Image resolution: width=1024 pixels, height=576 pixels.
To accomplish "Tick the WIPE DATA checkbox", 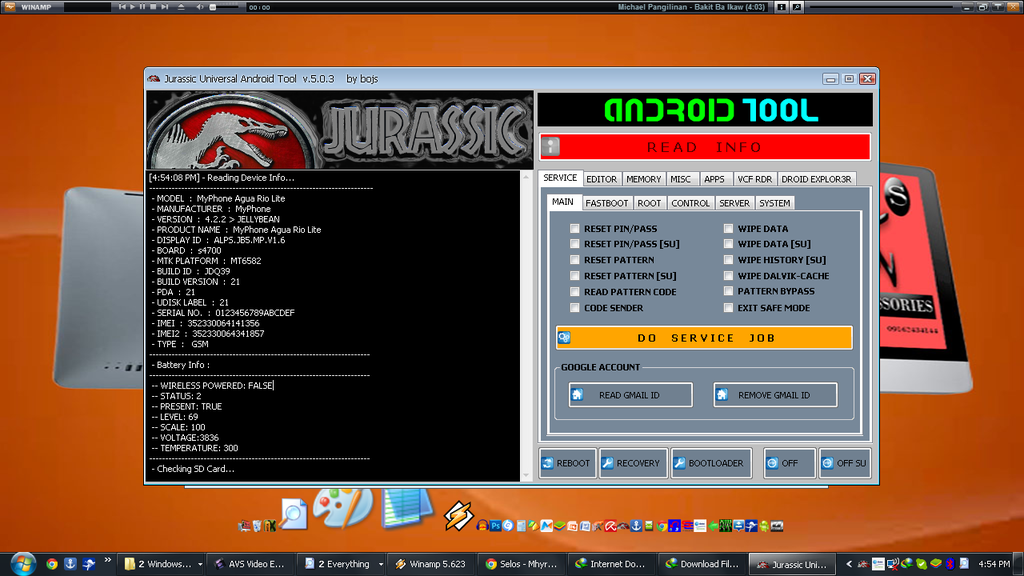I will (x=728, y=229).
